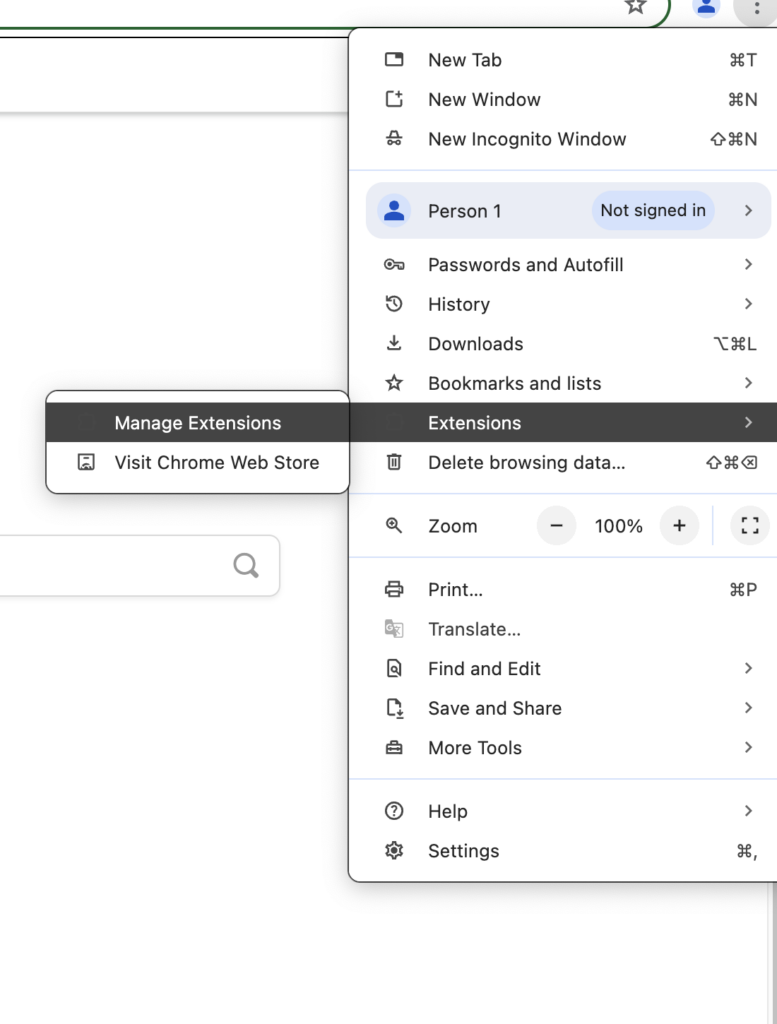This screenshot has height=1024, width=777.
Task: Expand the Help submenu chevron
Action: pyautogui.click(x=748, y=811)
